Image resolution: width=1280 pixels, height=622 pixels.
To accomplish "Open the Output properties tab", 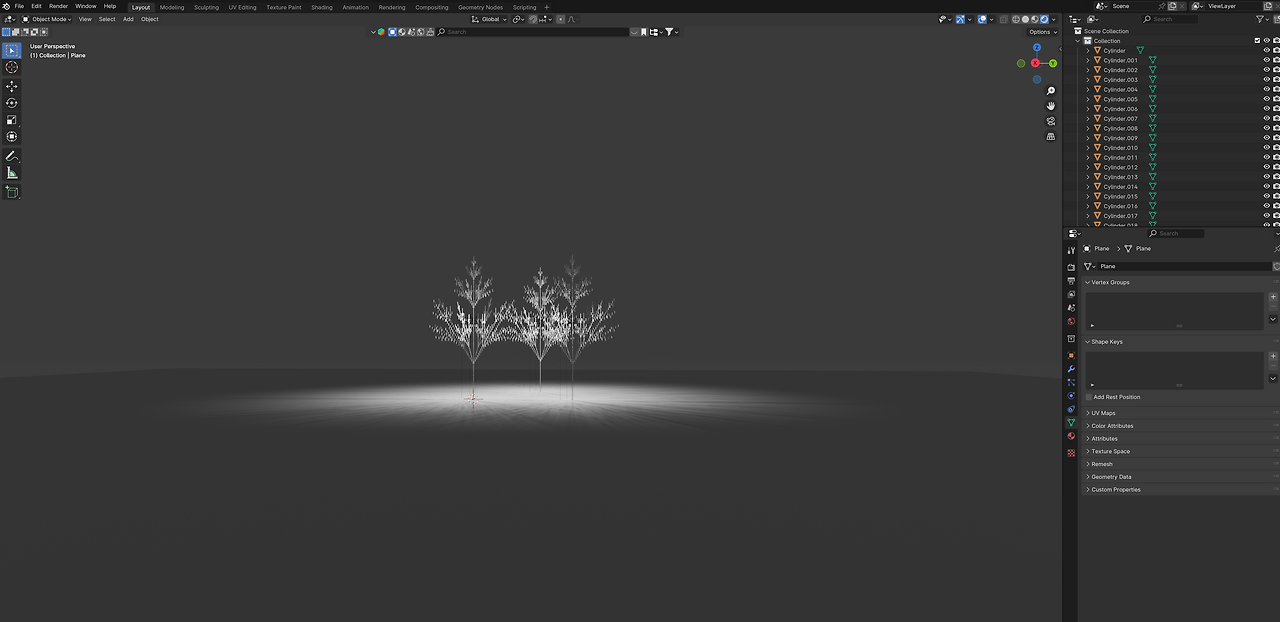I will [1071, 281].
